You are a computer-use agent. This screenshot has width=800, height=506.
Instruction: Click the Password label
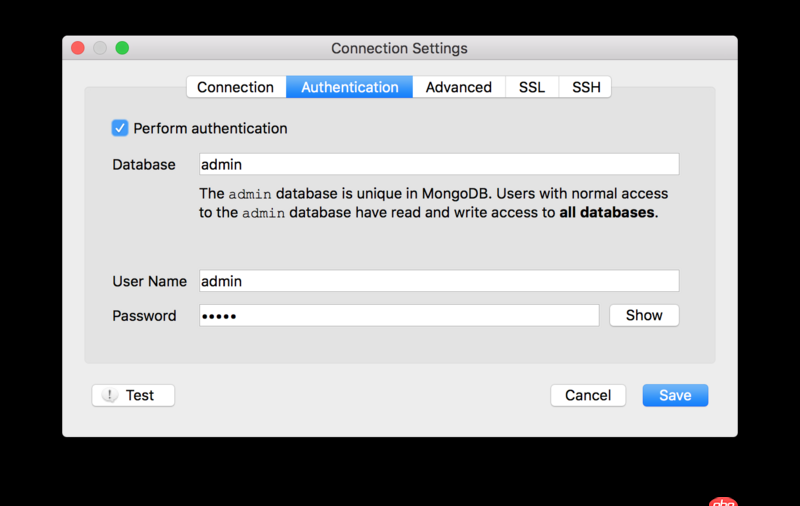144,316
